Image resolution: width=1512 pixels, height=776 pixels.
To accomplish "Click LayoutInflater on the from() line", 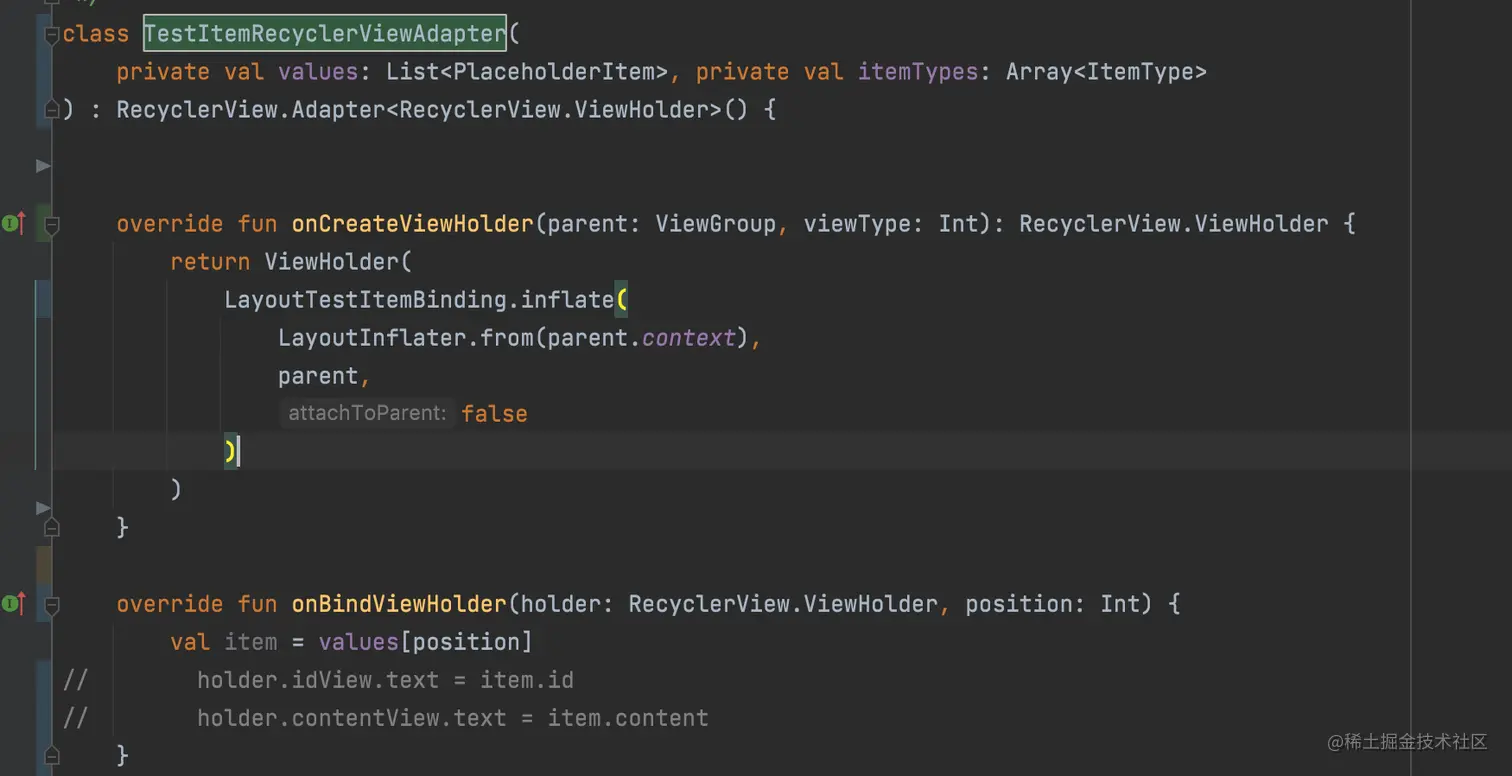I will [372, 338].
